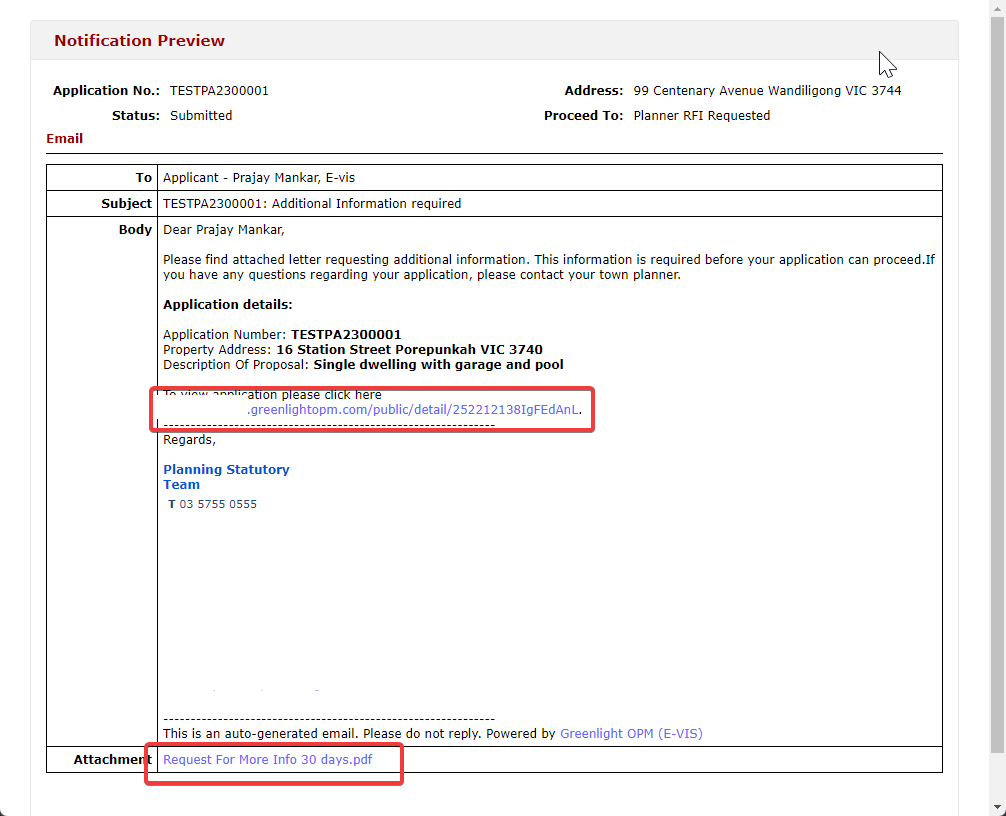
Task: Click the address 99 Centenary Avenue Wandiligong
Action: [x=767, y=91]
